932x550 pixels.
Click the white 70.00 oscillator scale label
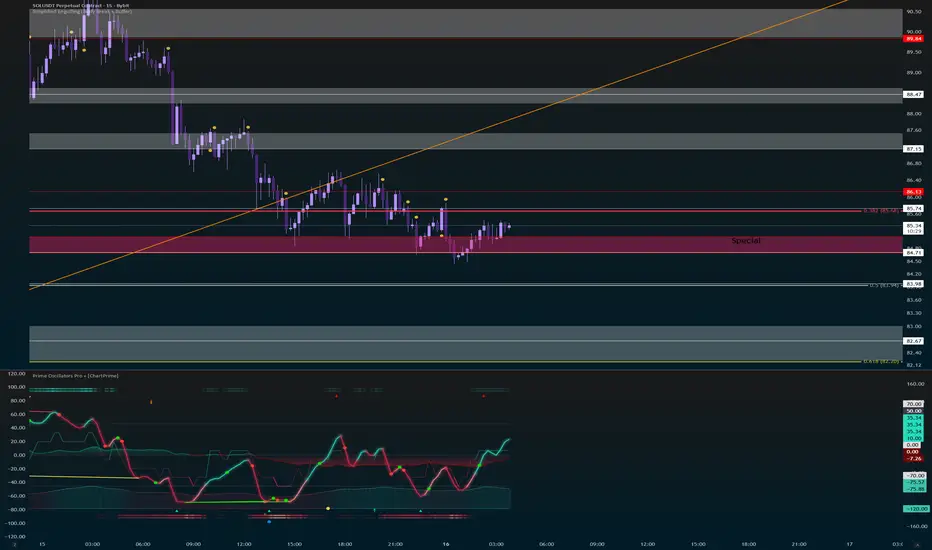(x=913, y=404)
